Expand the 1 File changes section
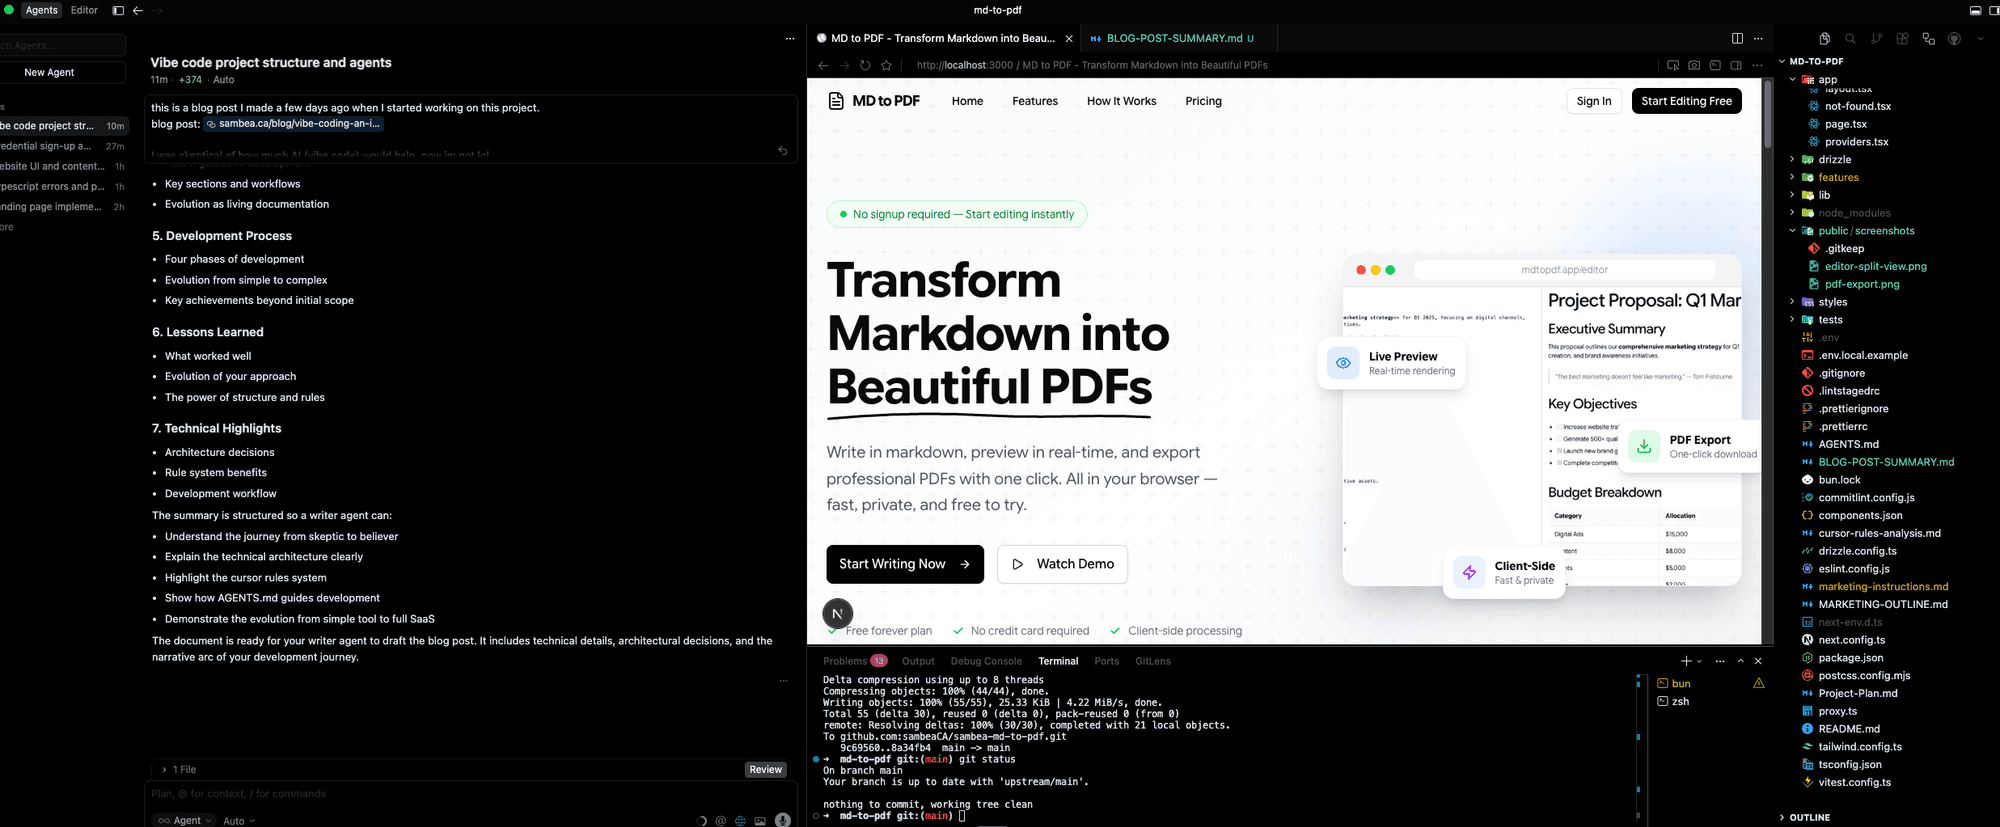 (x=180, y=769)
